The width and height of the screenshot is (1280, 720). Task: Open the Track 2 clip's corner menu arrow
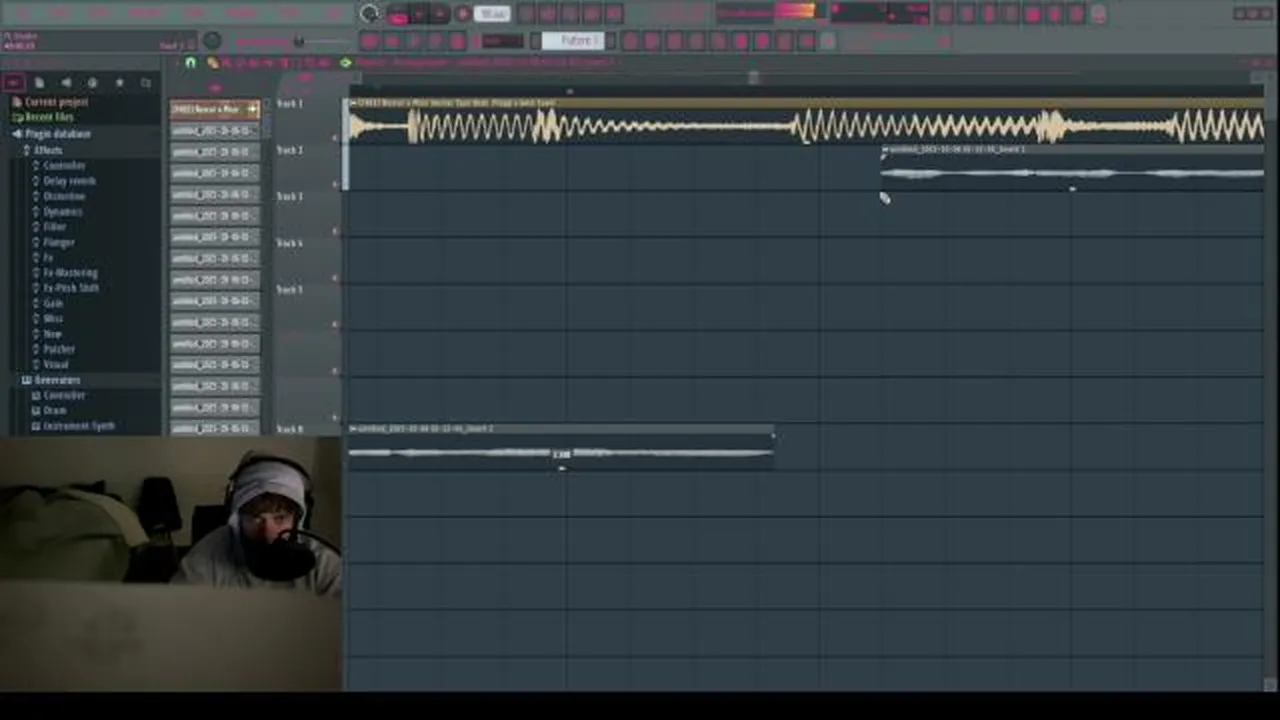[x=884, y=150]
